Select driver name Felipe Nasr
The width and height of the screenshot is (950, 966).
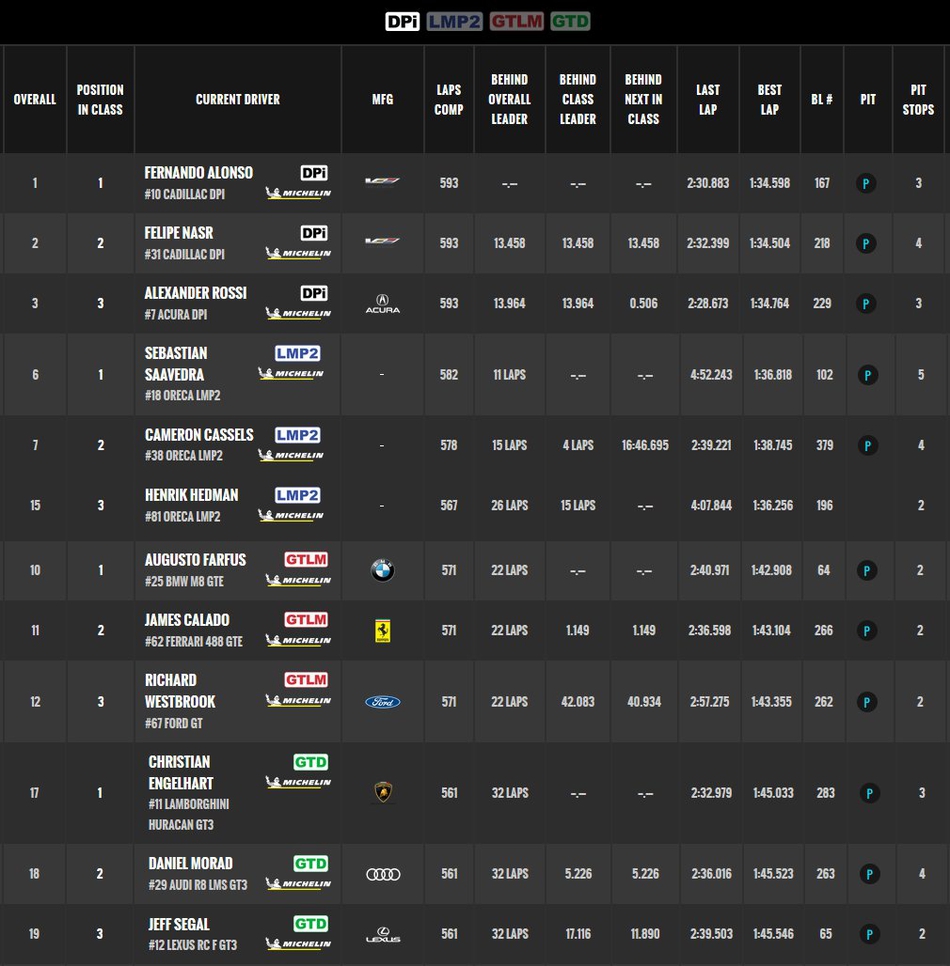coord(179,233)
